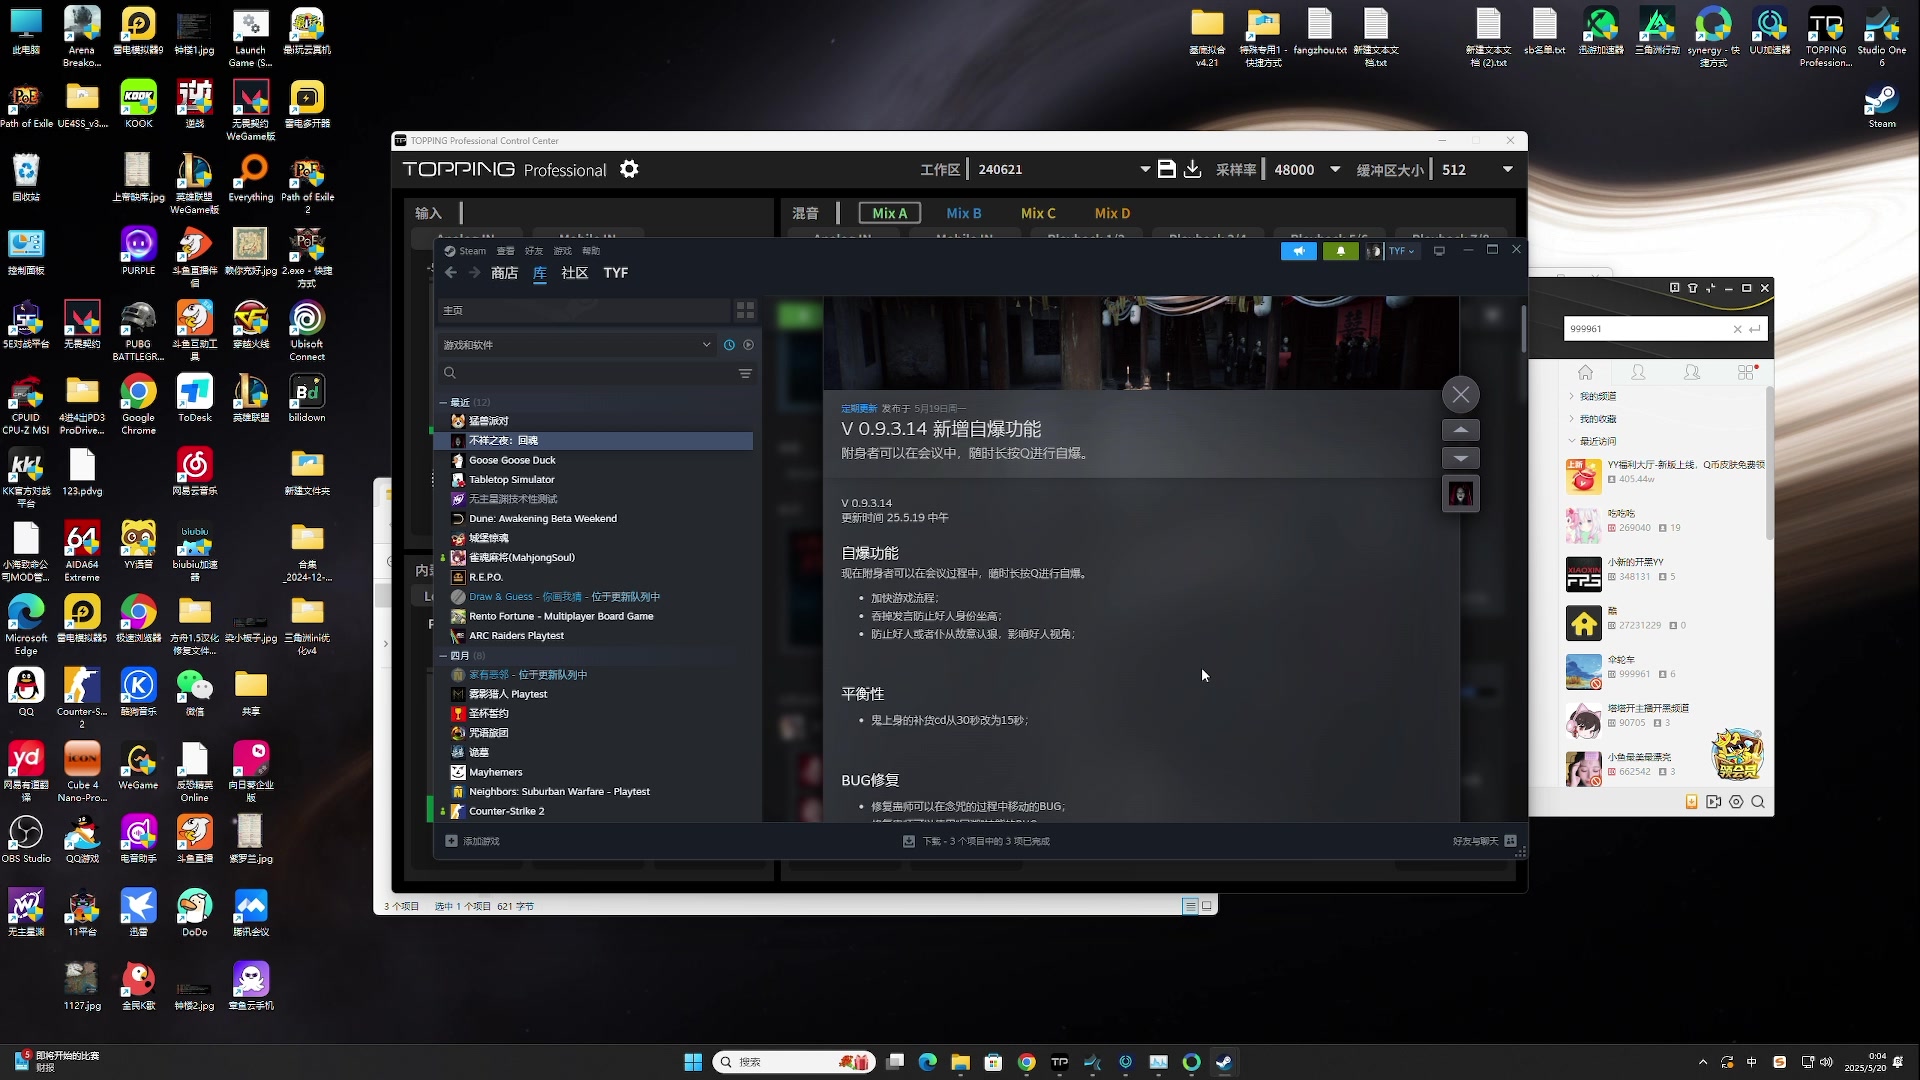
Task: Open YY skin shirt icon in title bar
Action: point(1692,288)
